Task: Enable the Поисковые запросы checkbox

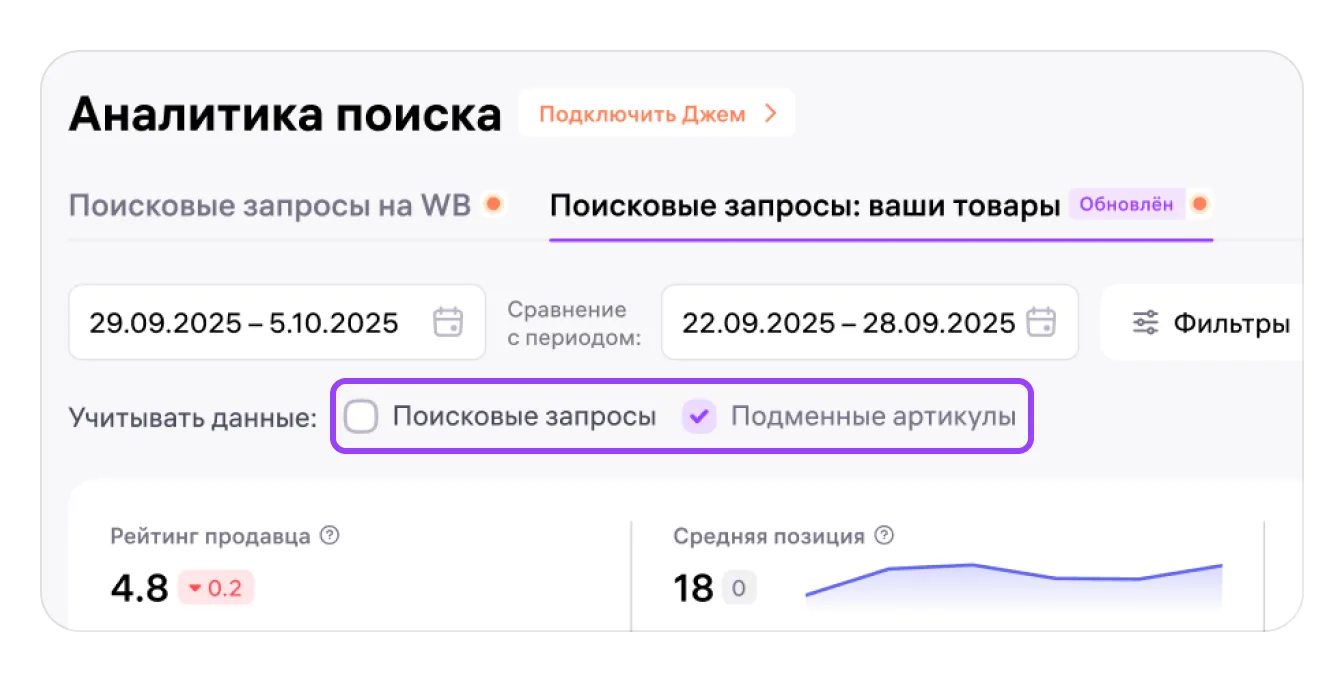Action: pyautogui.click(x=361, y=417)
